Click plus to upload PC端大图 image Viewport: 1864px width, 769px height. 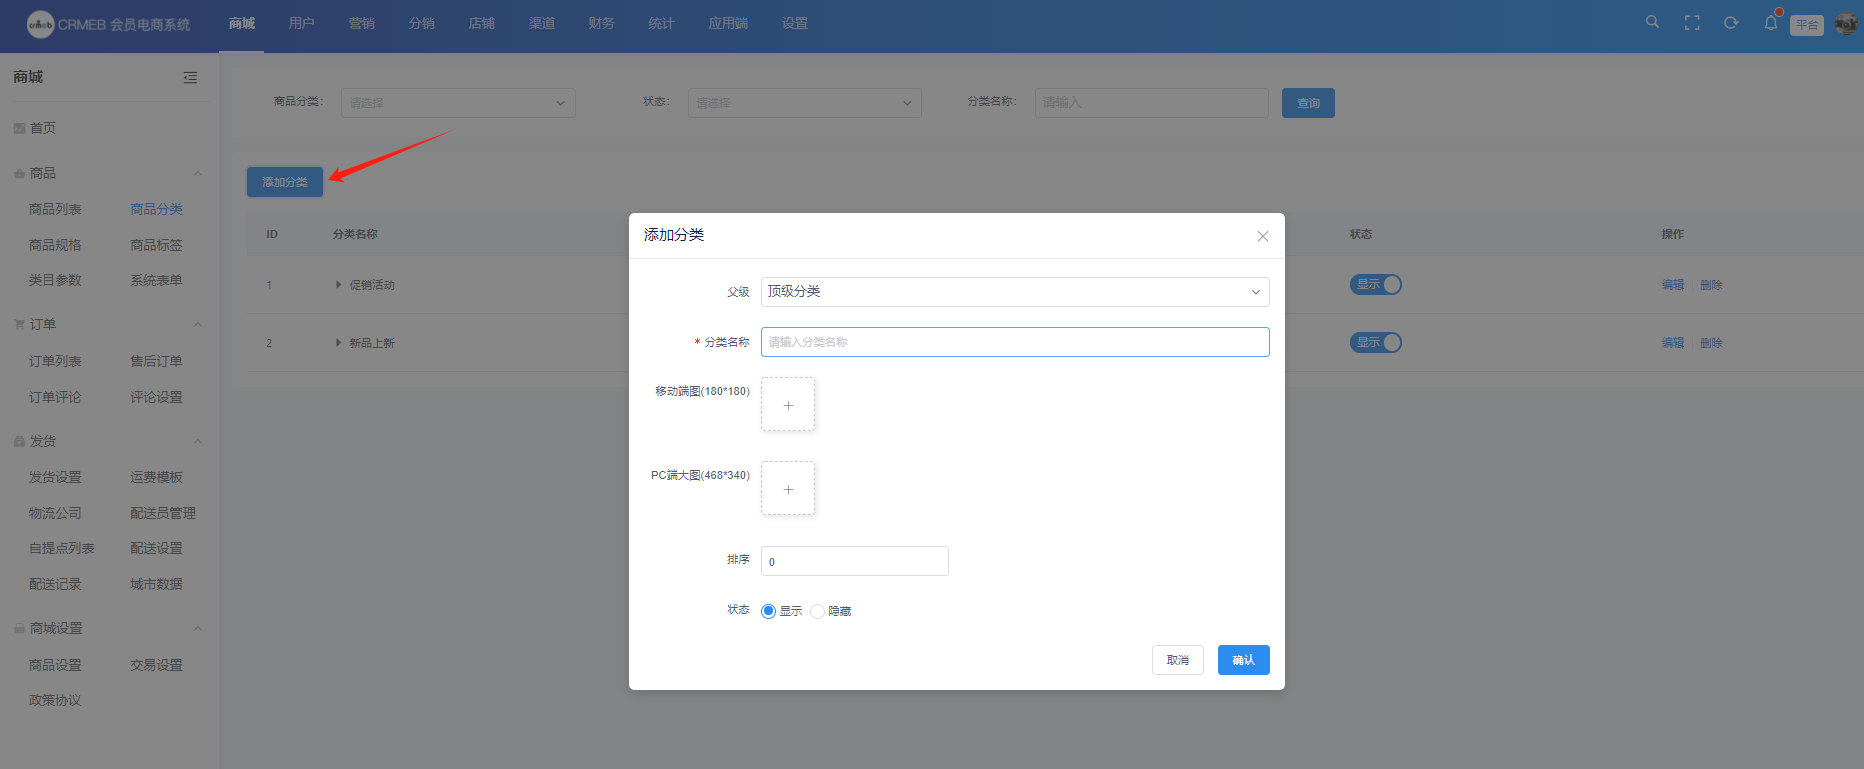click(x=788, y=489)
